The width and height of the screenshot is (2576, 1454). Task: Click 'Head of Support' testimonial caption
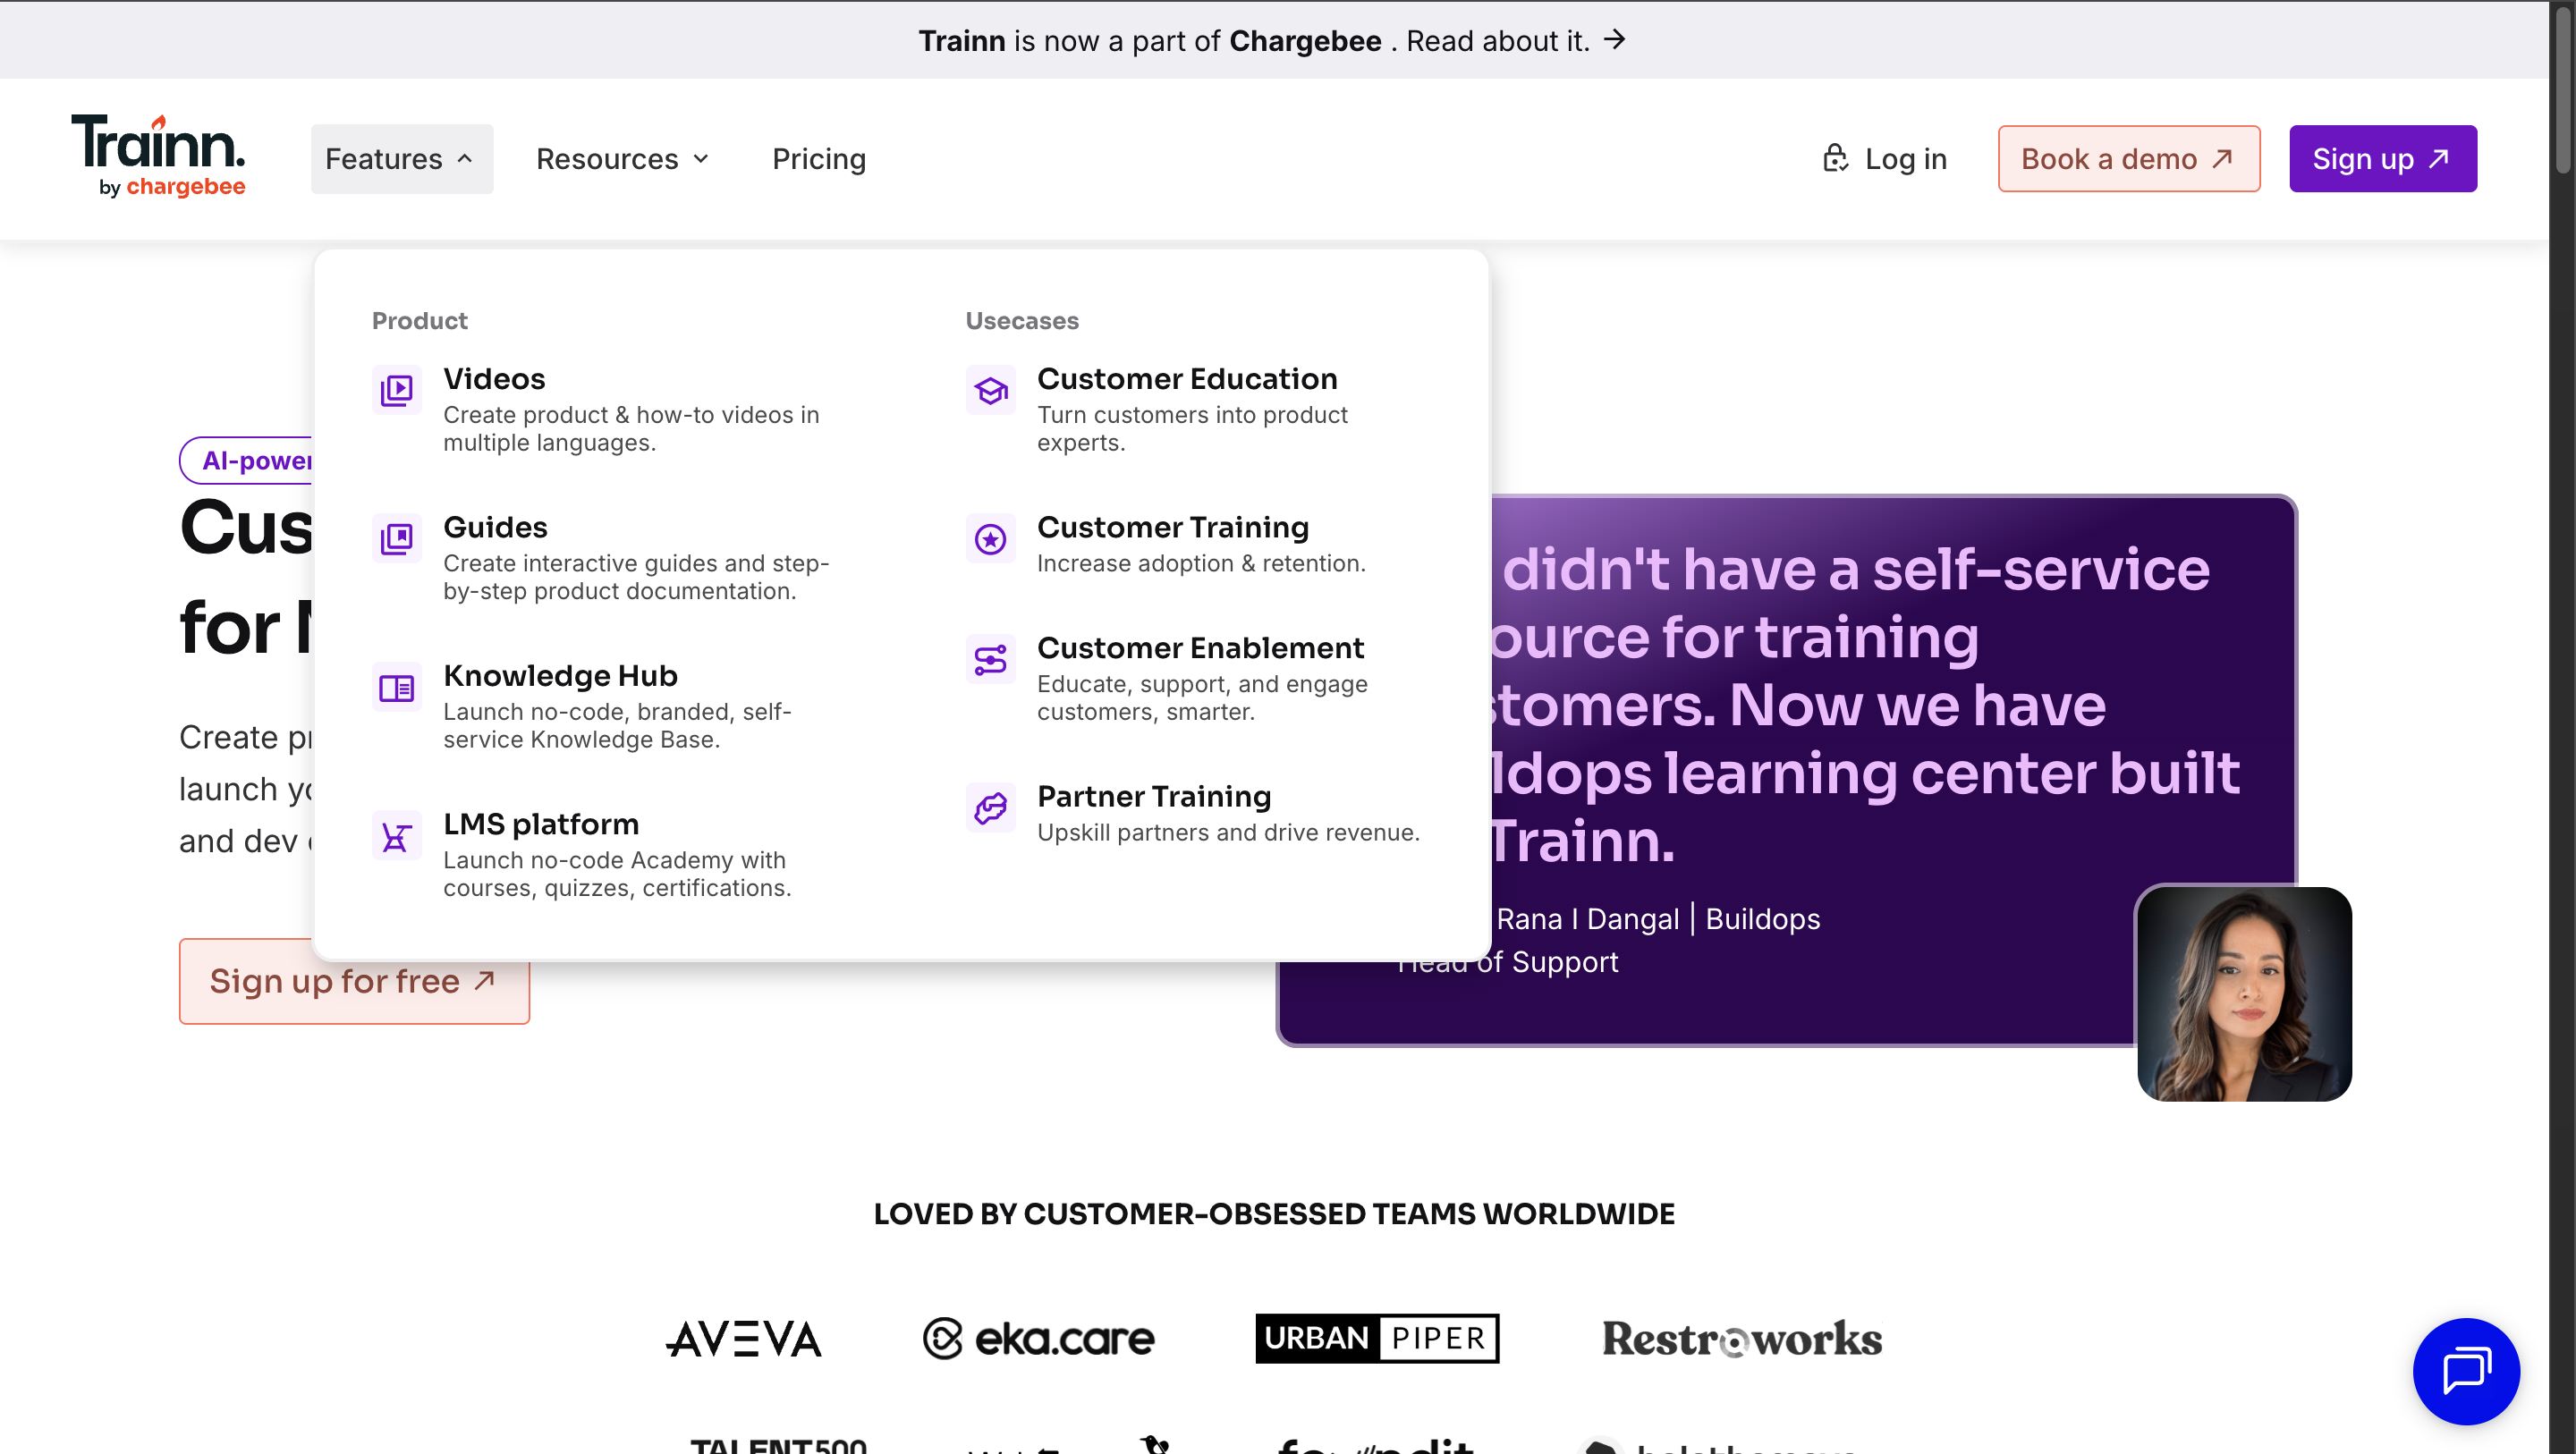click(1506, 961)
